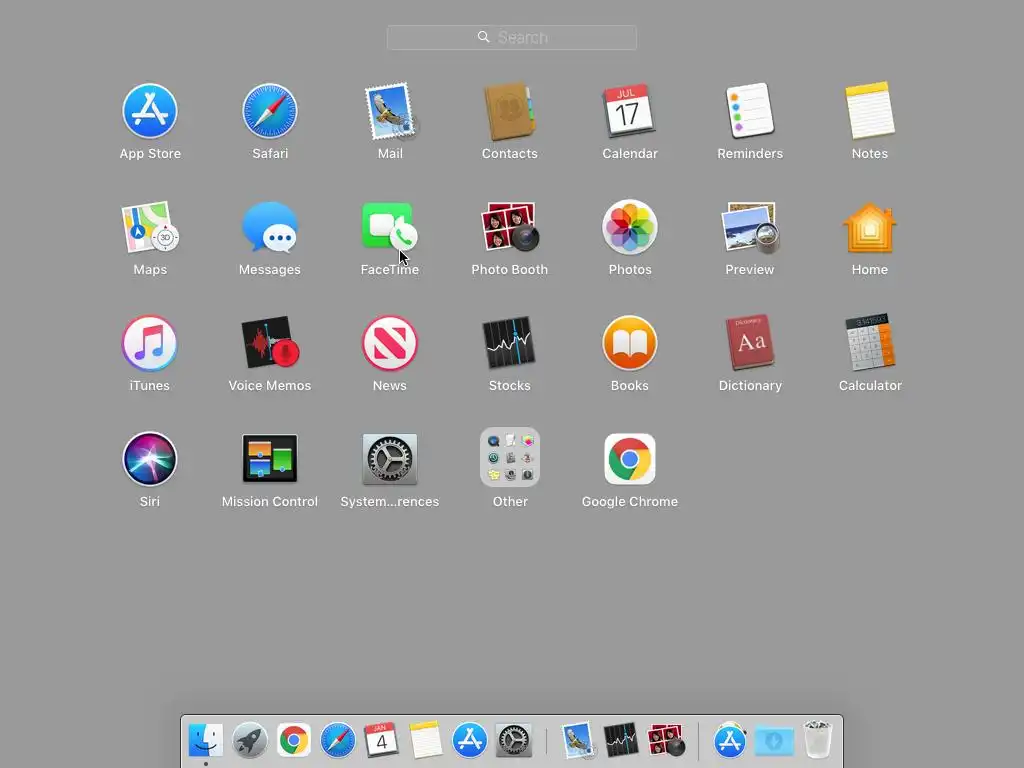Launch the Maps app
Viewport: 1024px width, 768px height.
pyautogui.click(x=150, y=227)
